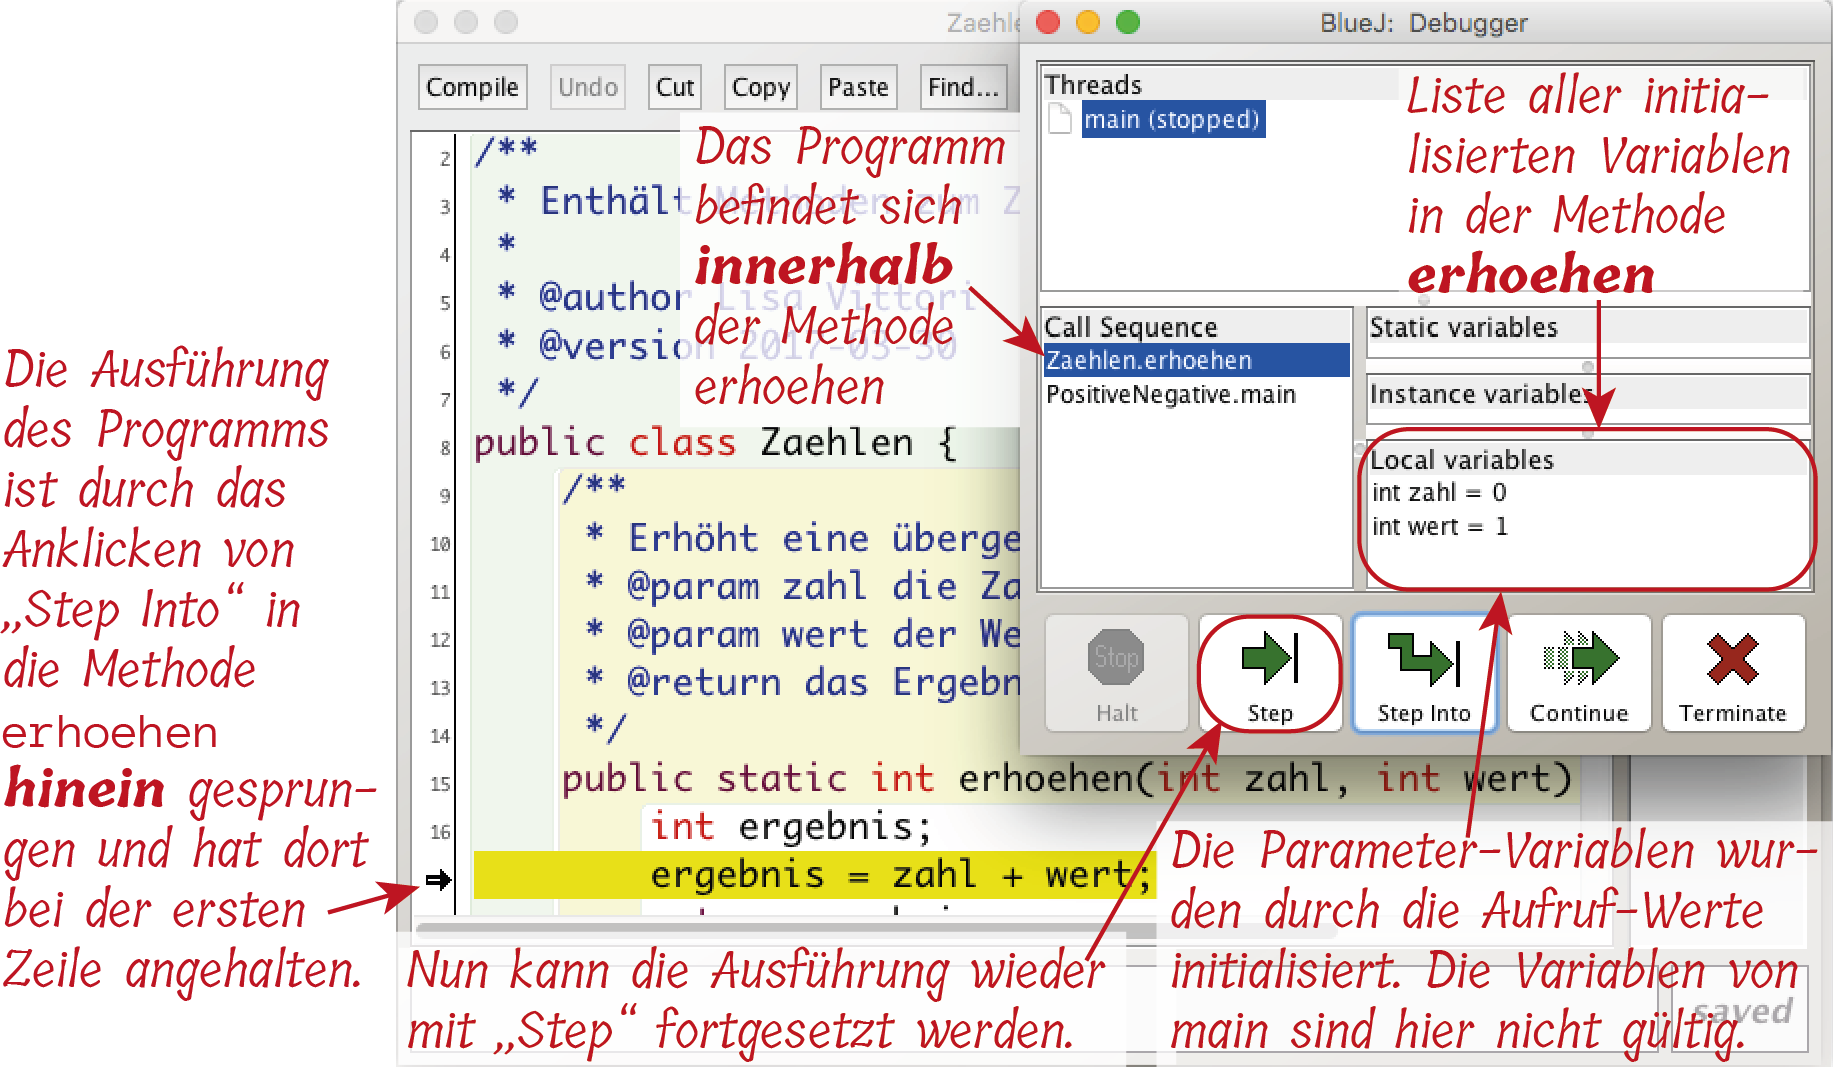Maximize the Debugger window with green button
Image resolution: width=1833 pixels, height=1068 pixels.
[1128, 22]
